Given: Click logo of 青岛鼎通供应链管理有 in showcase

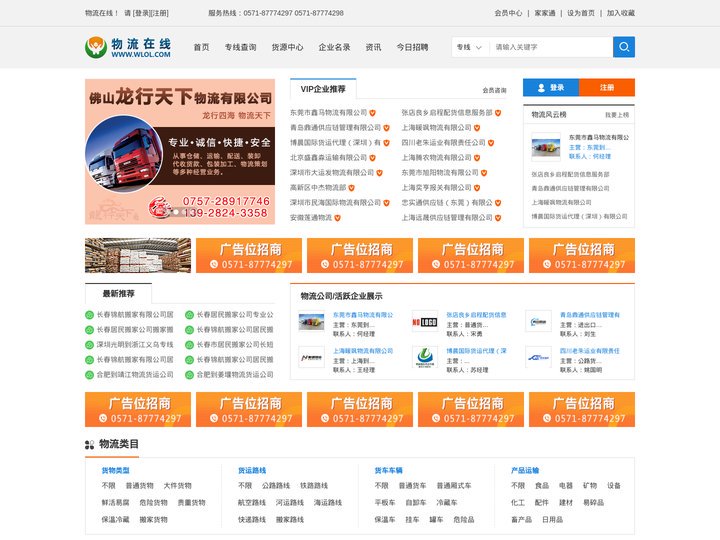Looking at the screenshot, I should click(x=538, y=322).
